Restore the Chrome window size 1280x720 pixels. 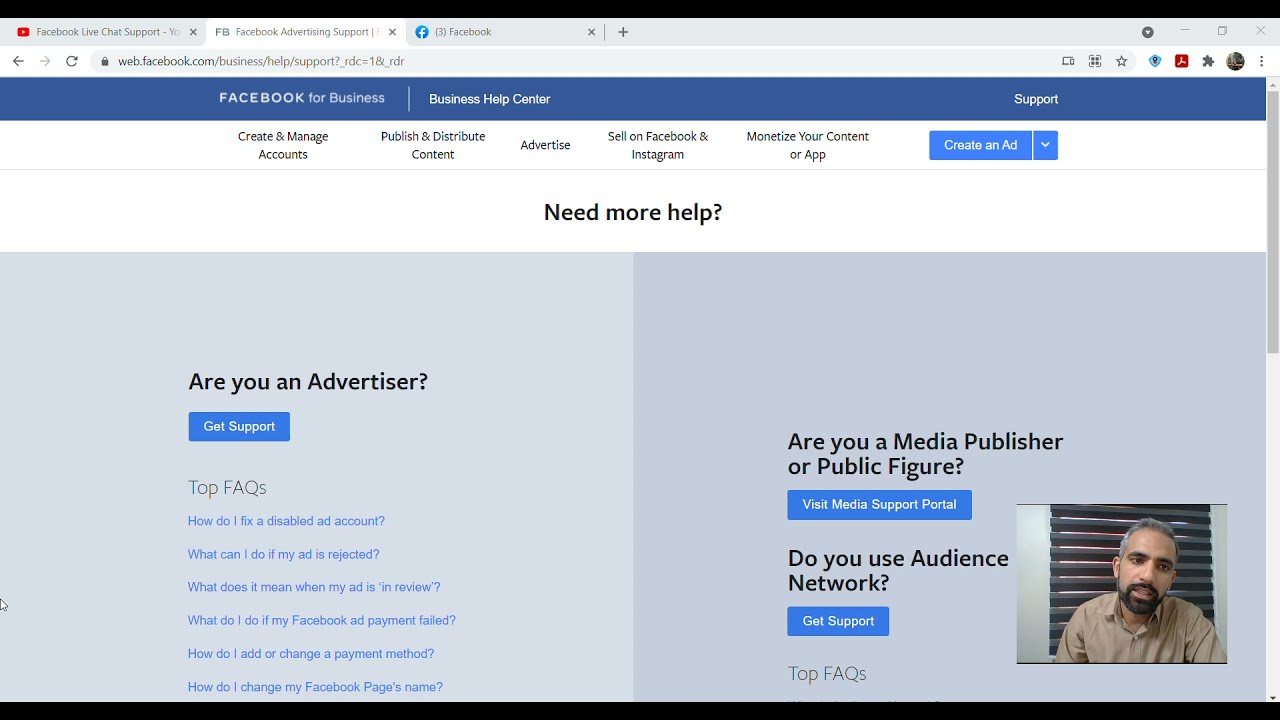click(1222, 31)
